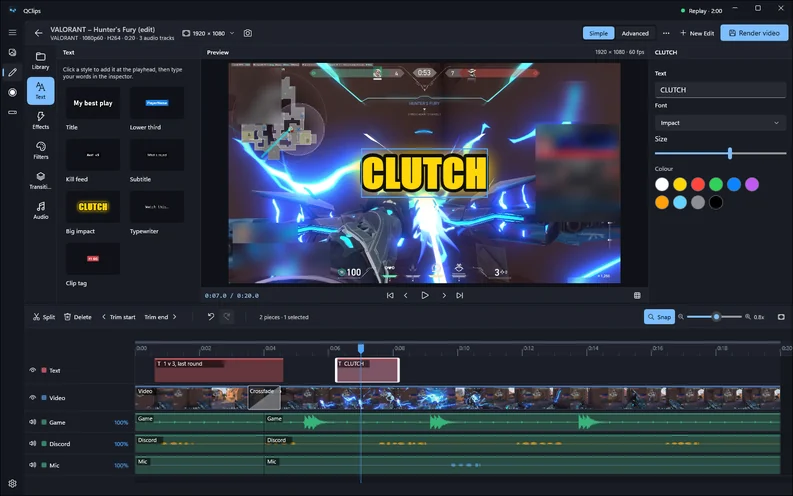Click Trim start

(x=118, y=317)
